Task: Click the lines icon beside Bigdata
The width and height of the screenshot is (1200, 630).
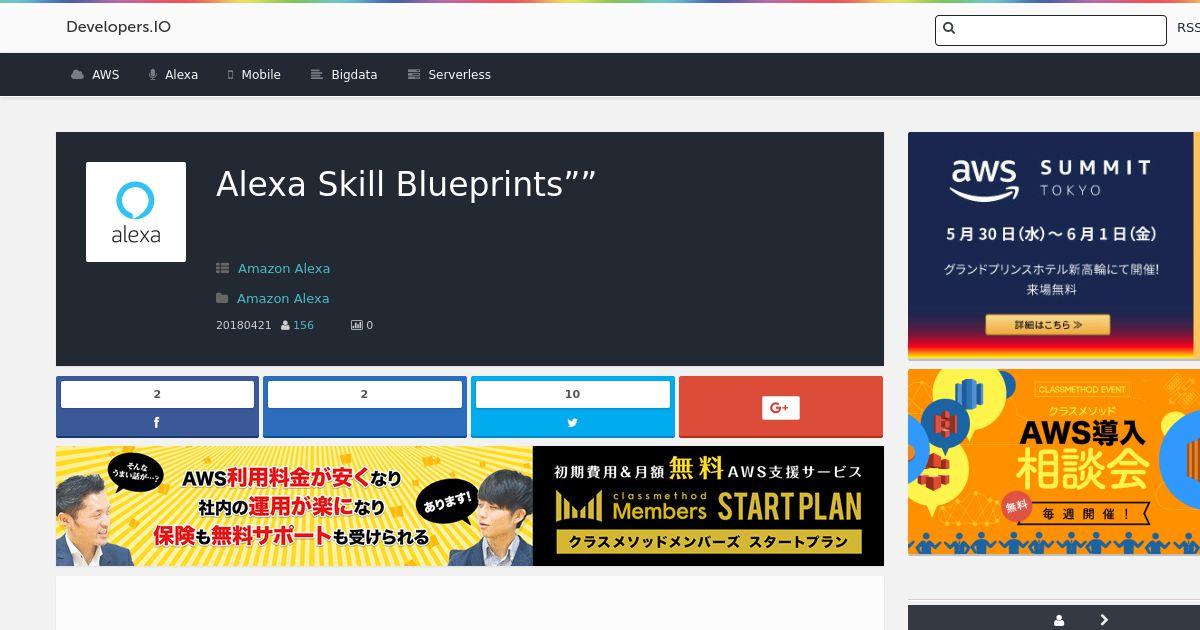Action: [x=316, y=75]
